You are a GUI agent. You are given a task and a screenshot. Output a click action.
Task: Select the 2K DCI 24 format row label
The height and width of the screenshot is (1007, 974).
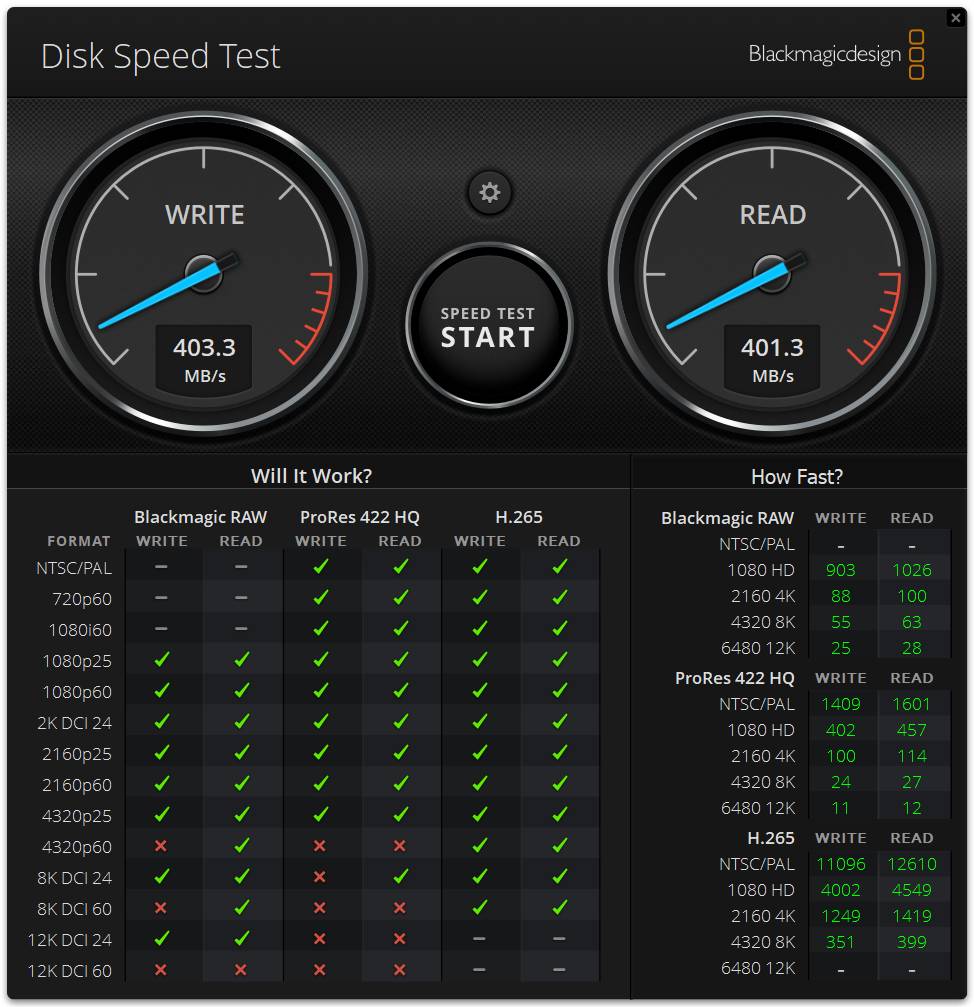pyautogui.click(x=74, y=723)
